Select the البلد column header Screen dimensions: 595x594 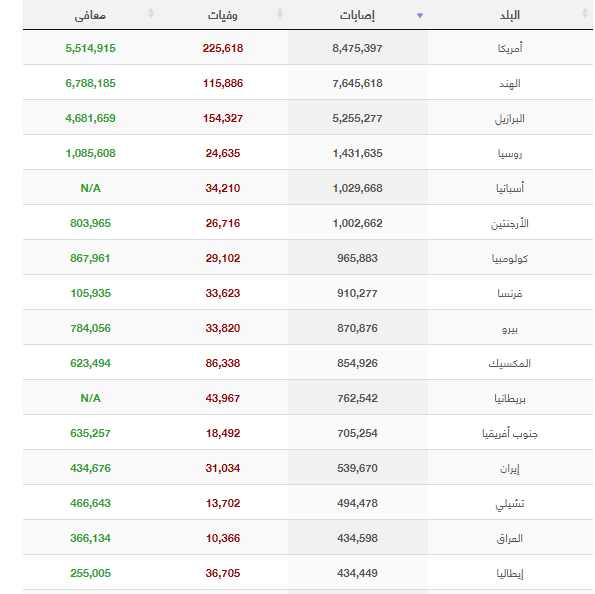510,15
